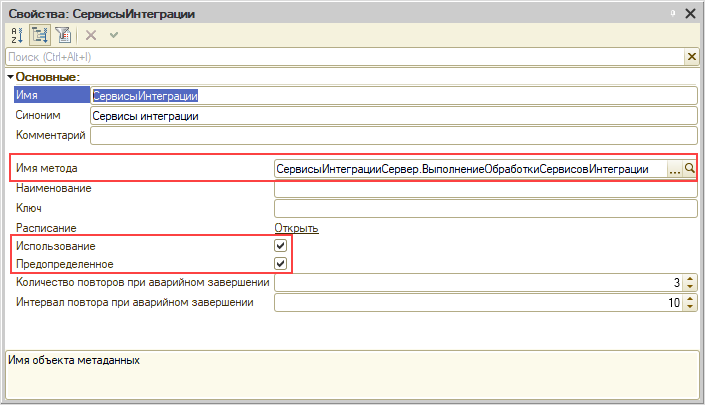Click the cancel (X) toolbar icon
This screenshot has width=705, height=405.
coord(91,34)
